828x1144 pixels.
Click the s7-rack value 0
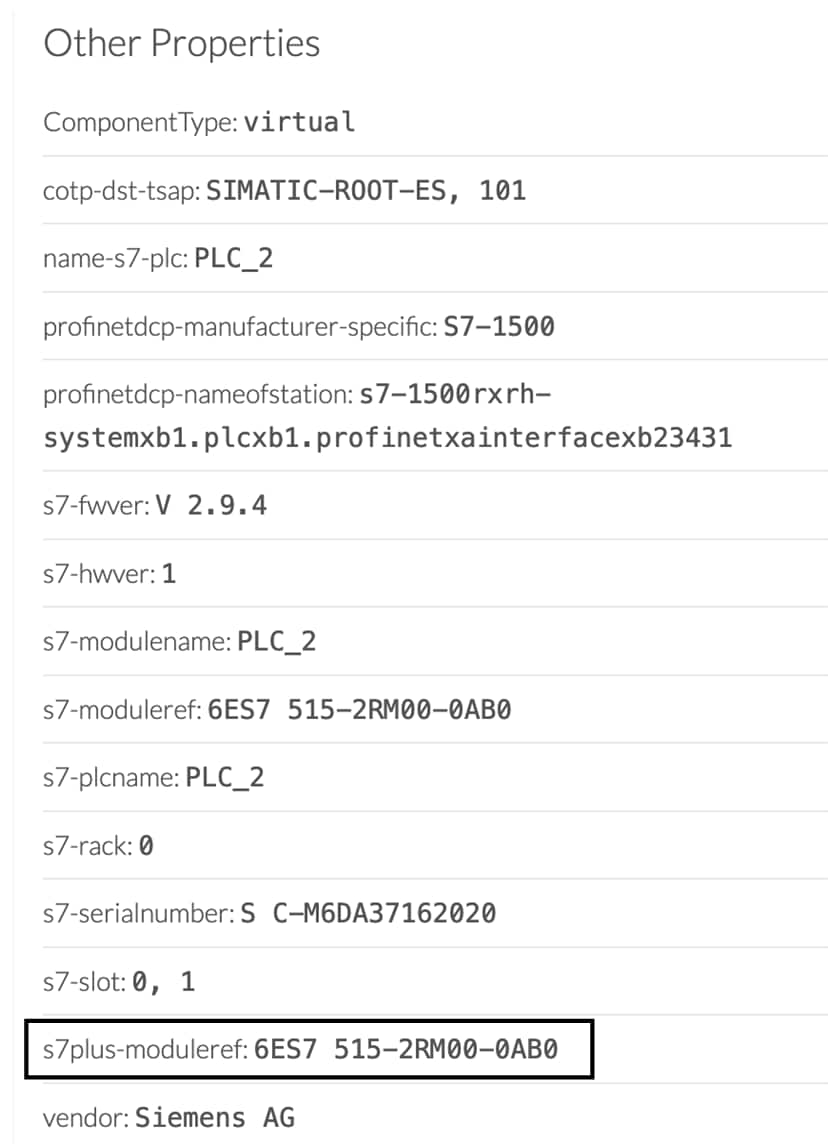(x=146, y=846)
